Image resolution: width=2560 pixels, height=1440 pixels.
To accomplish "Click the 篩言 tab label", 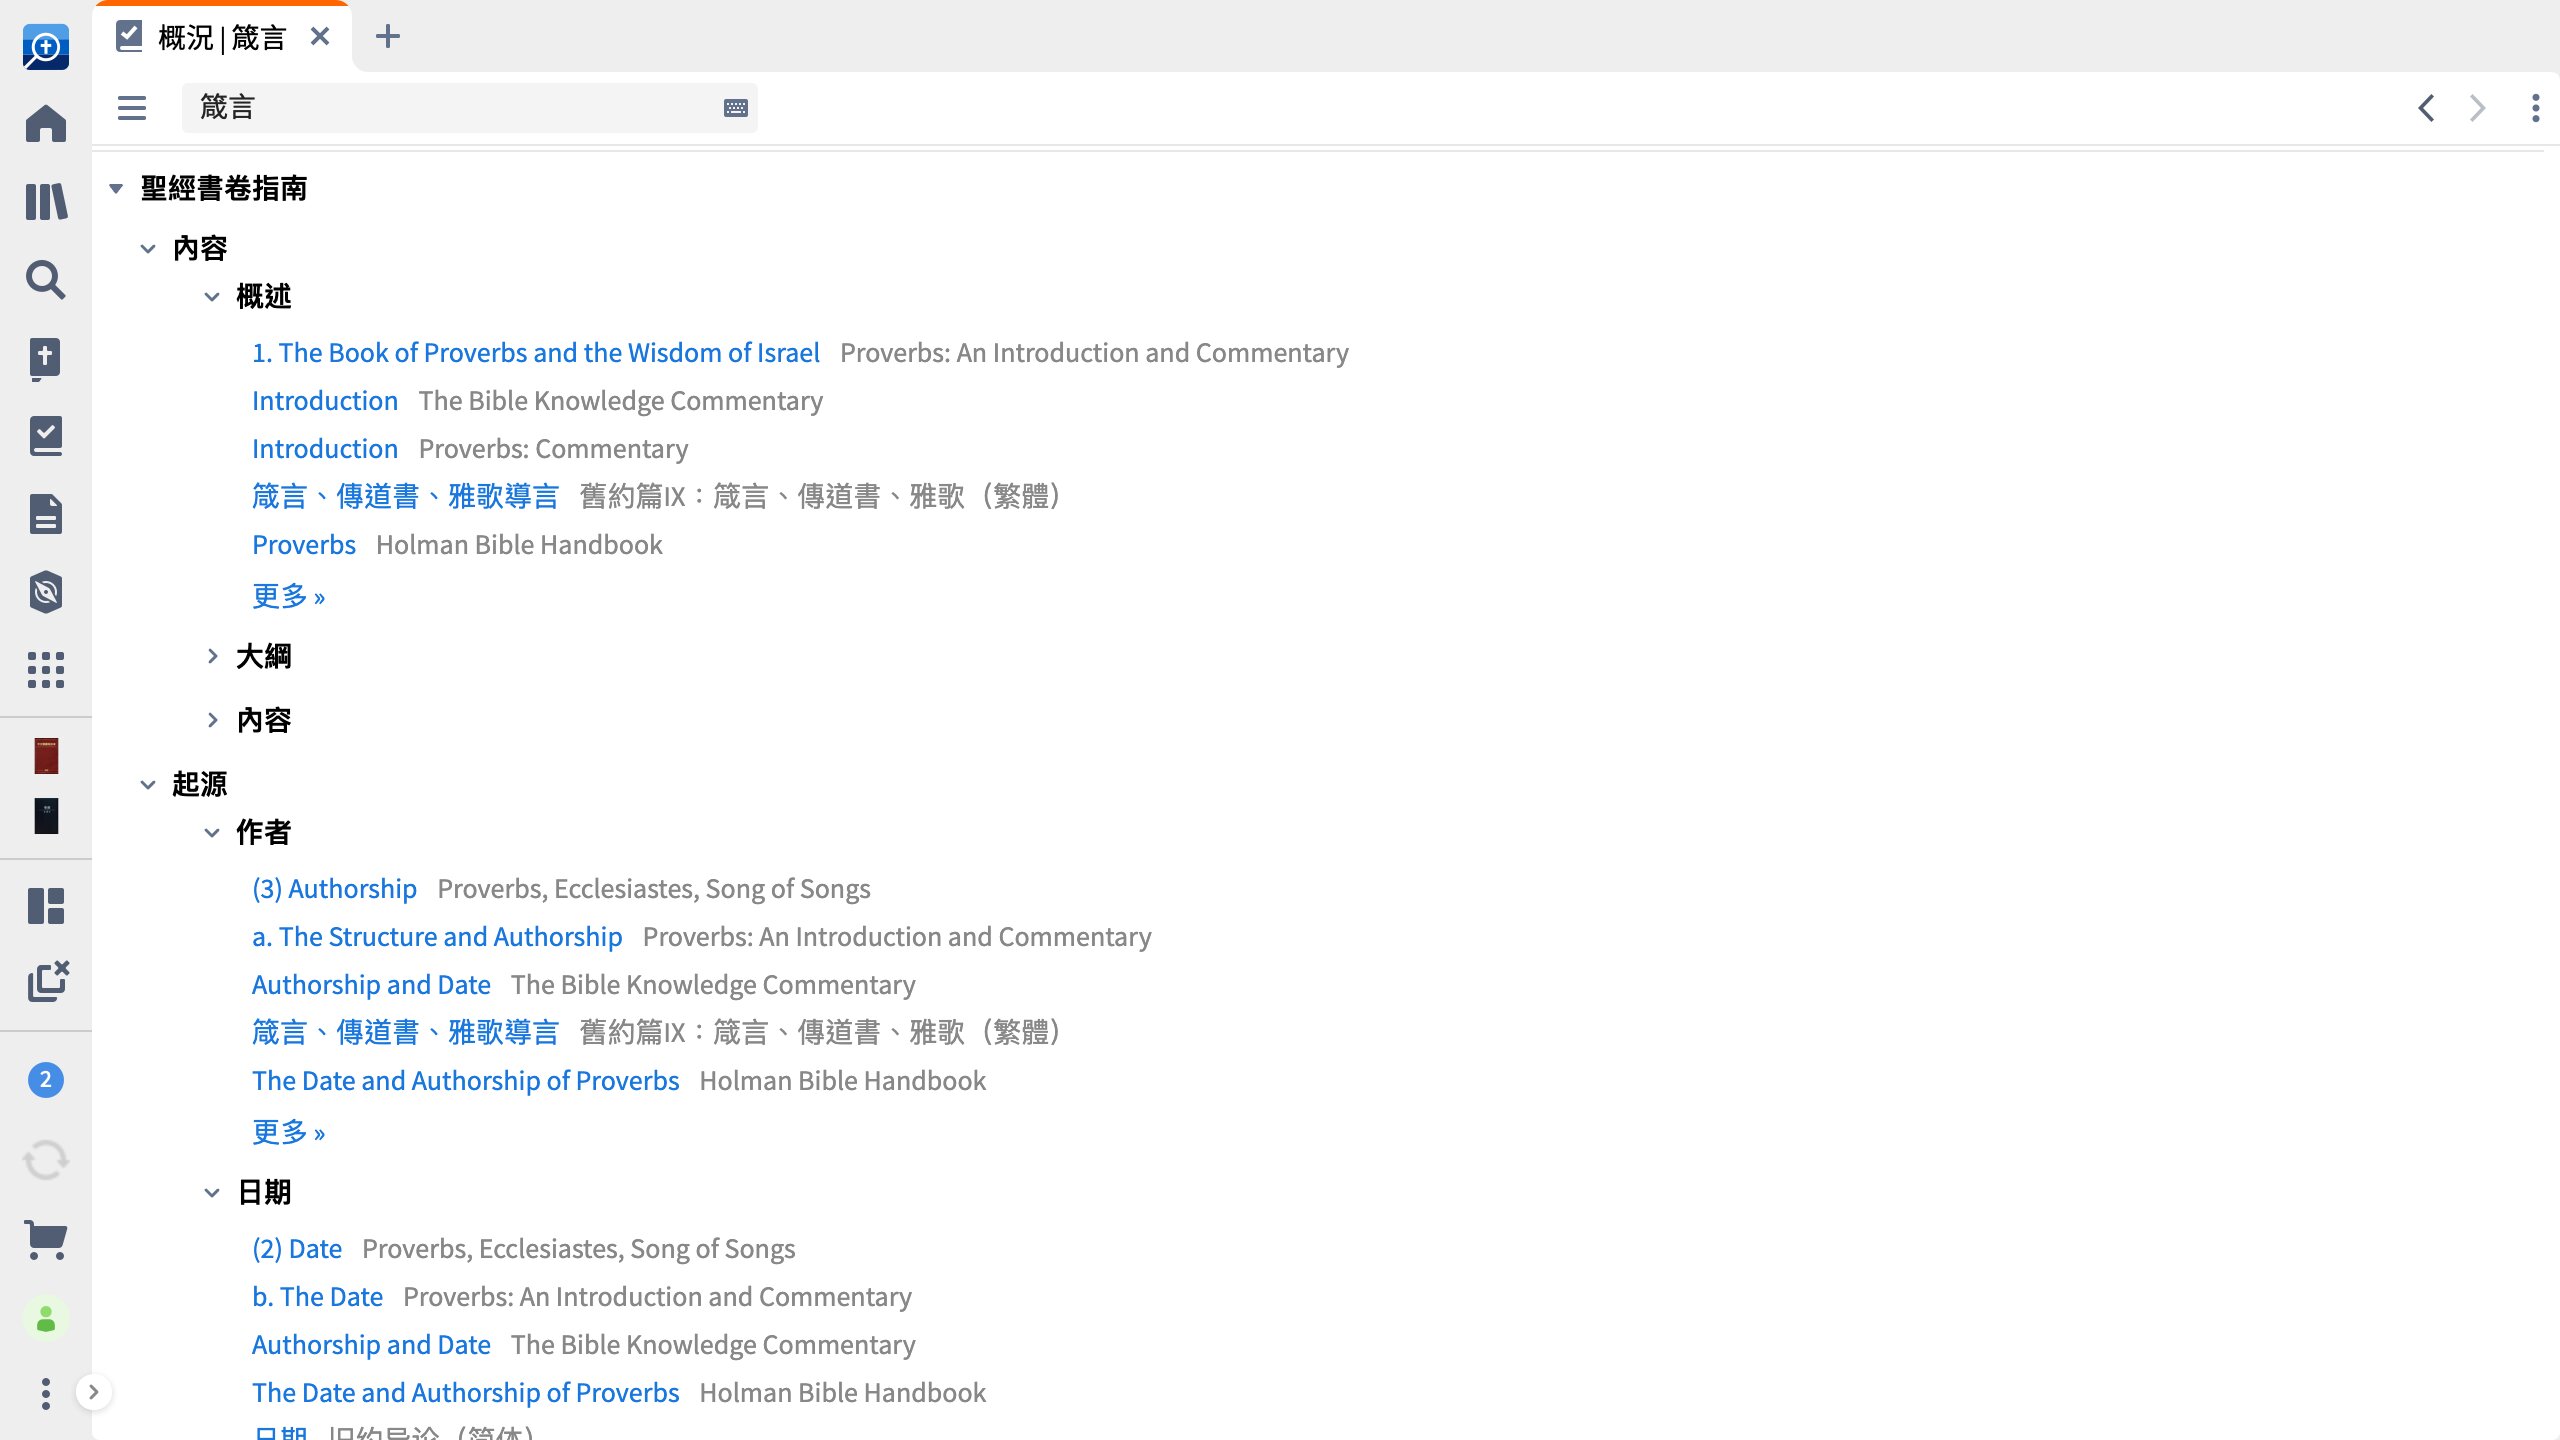I will tap(223, 39).
